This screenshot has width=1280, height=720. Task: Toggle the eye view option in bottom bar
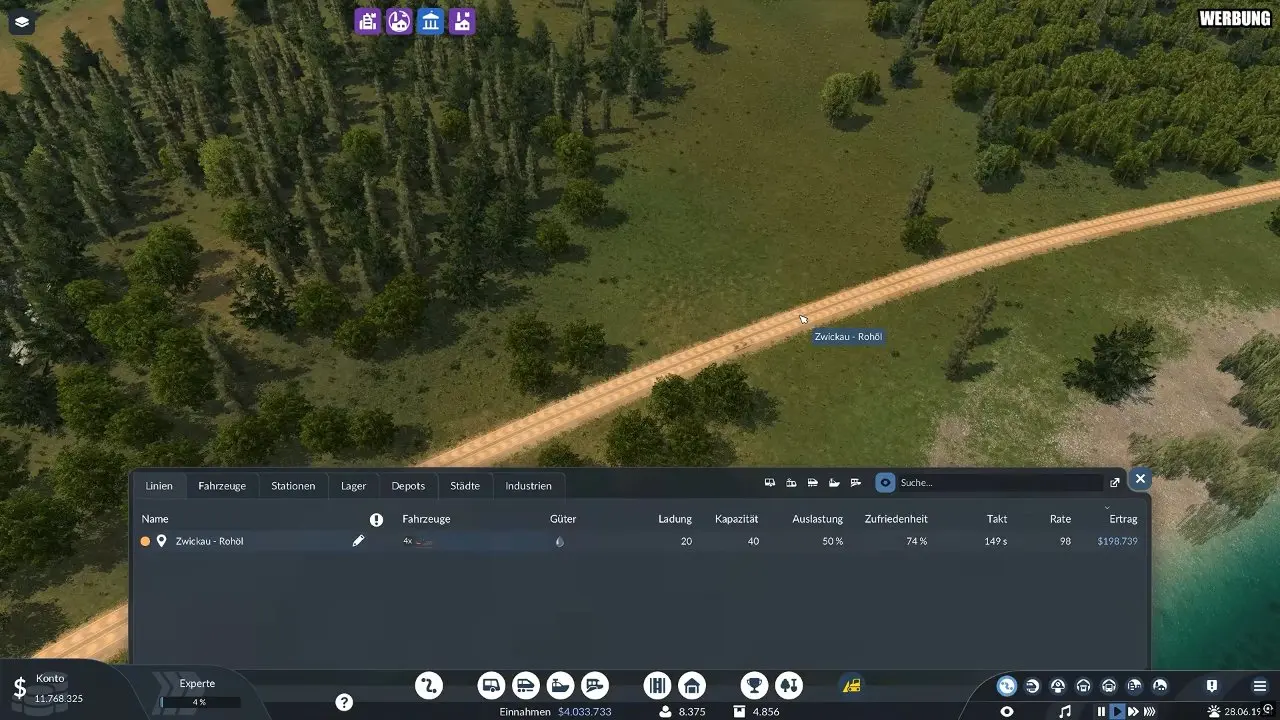point(1007,711)
